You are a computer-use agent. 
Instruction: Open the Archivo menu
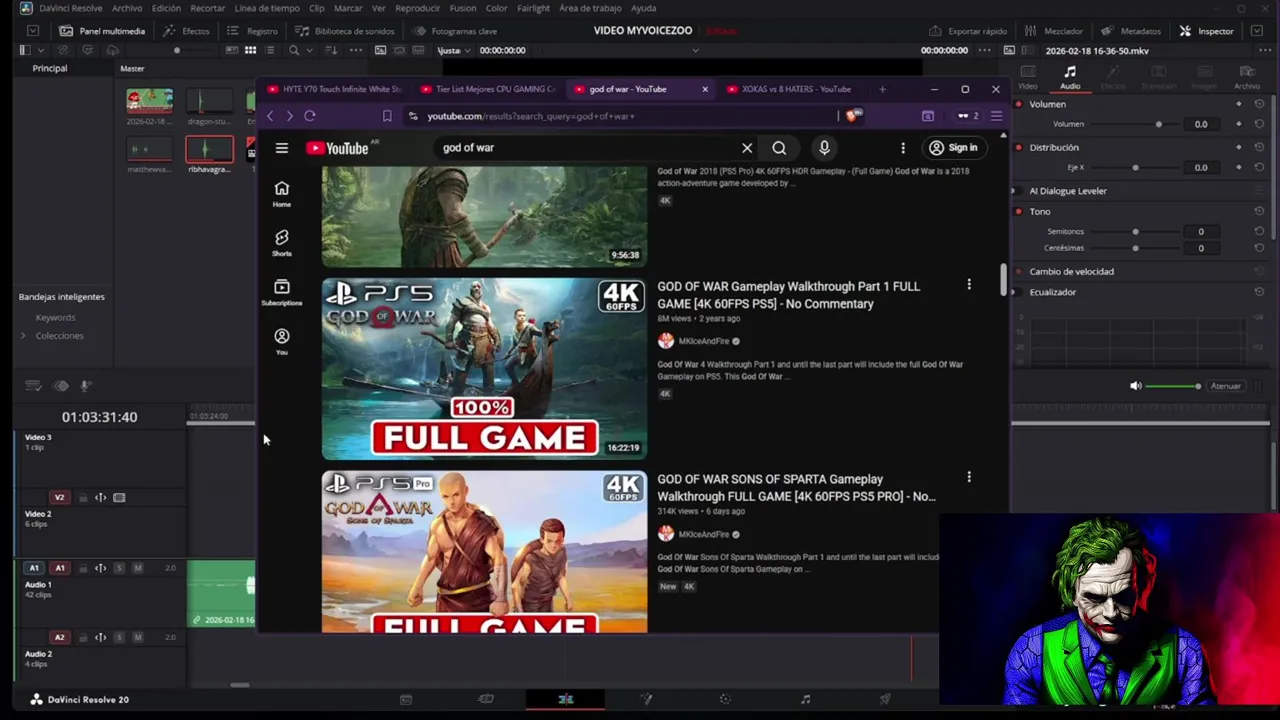click(x=127, y=8)
